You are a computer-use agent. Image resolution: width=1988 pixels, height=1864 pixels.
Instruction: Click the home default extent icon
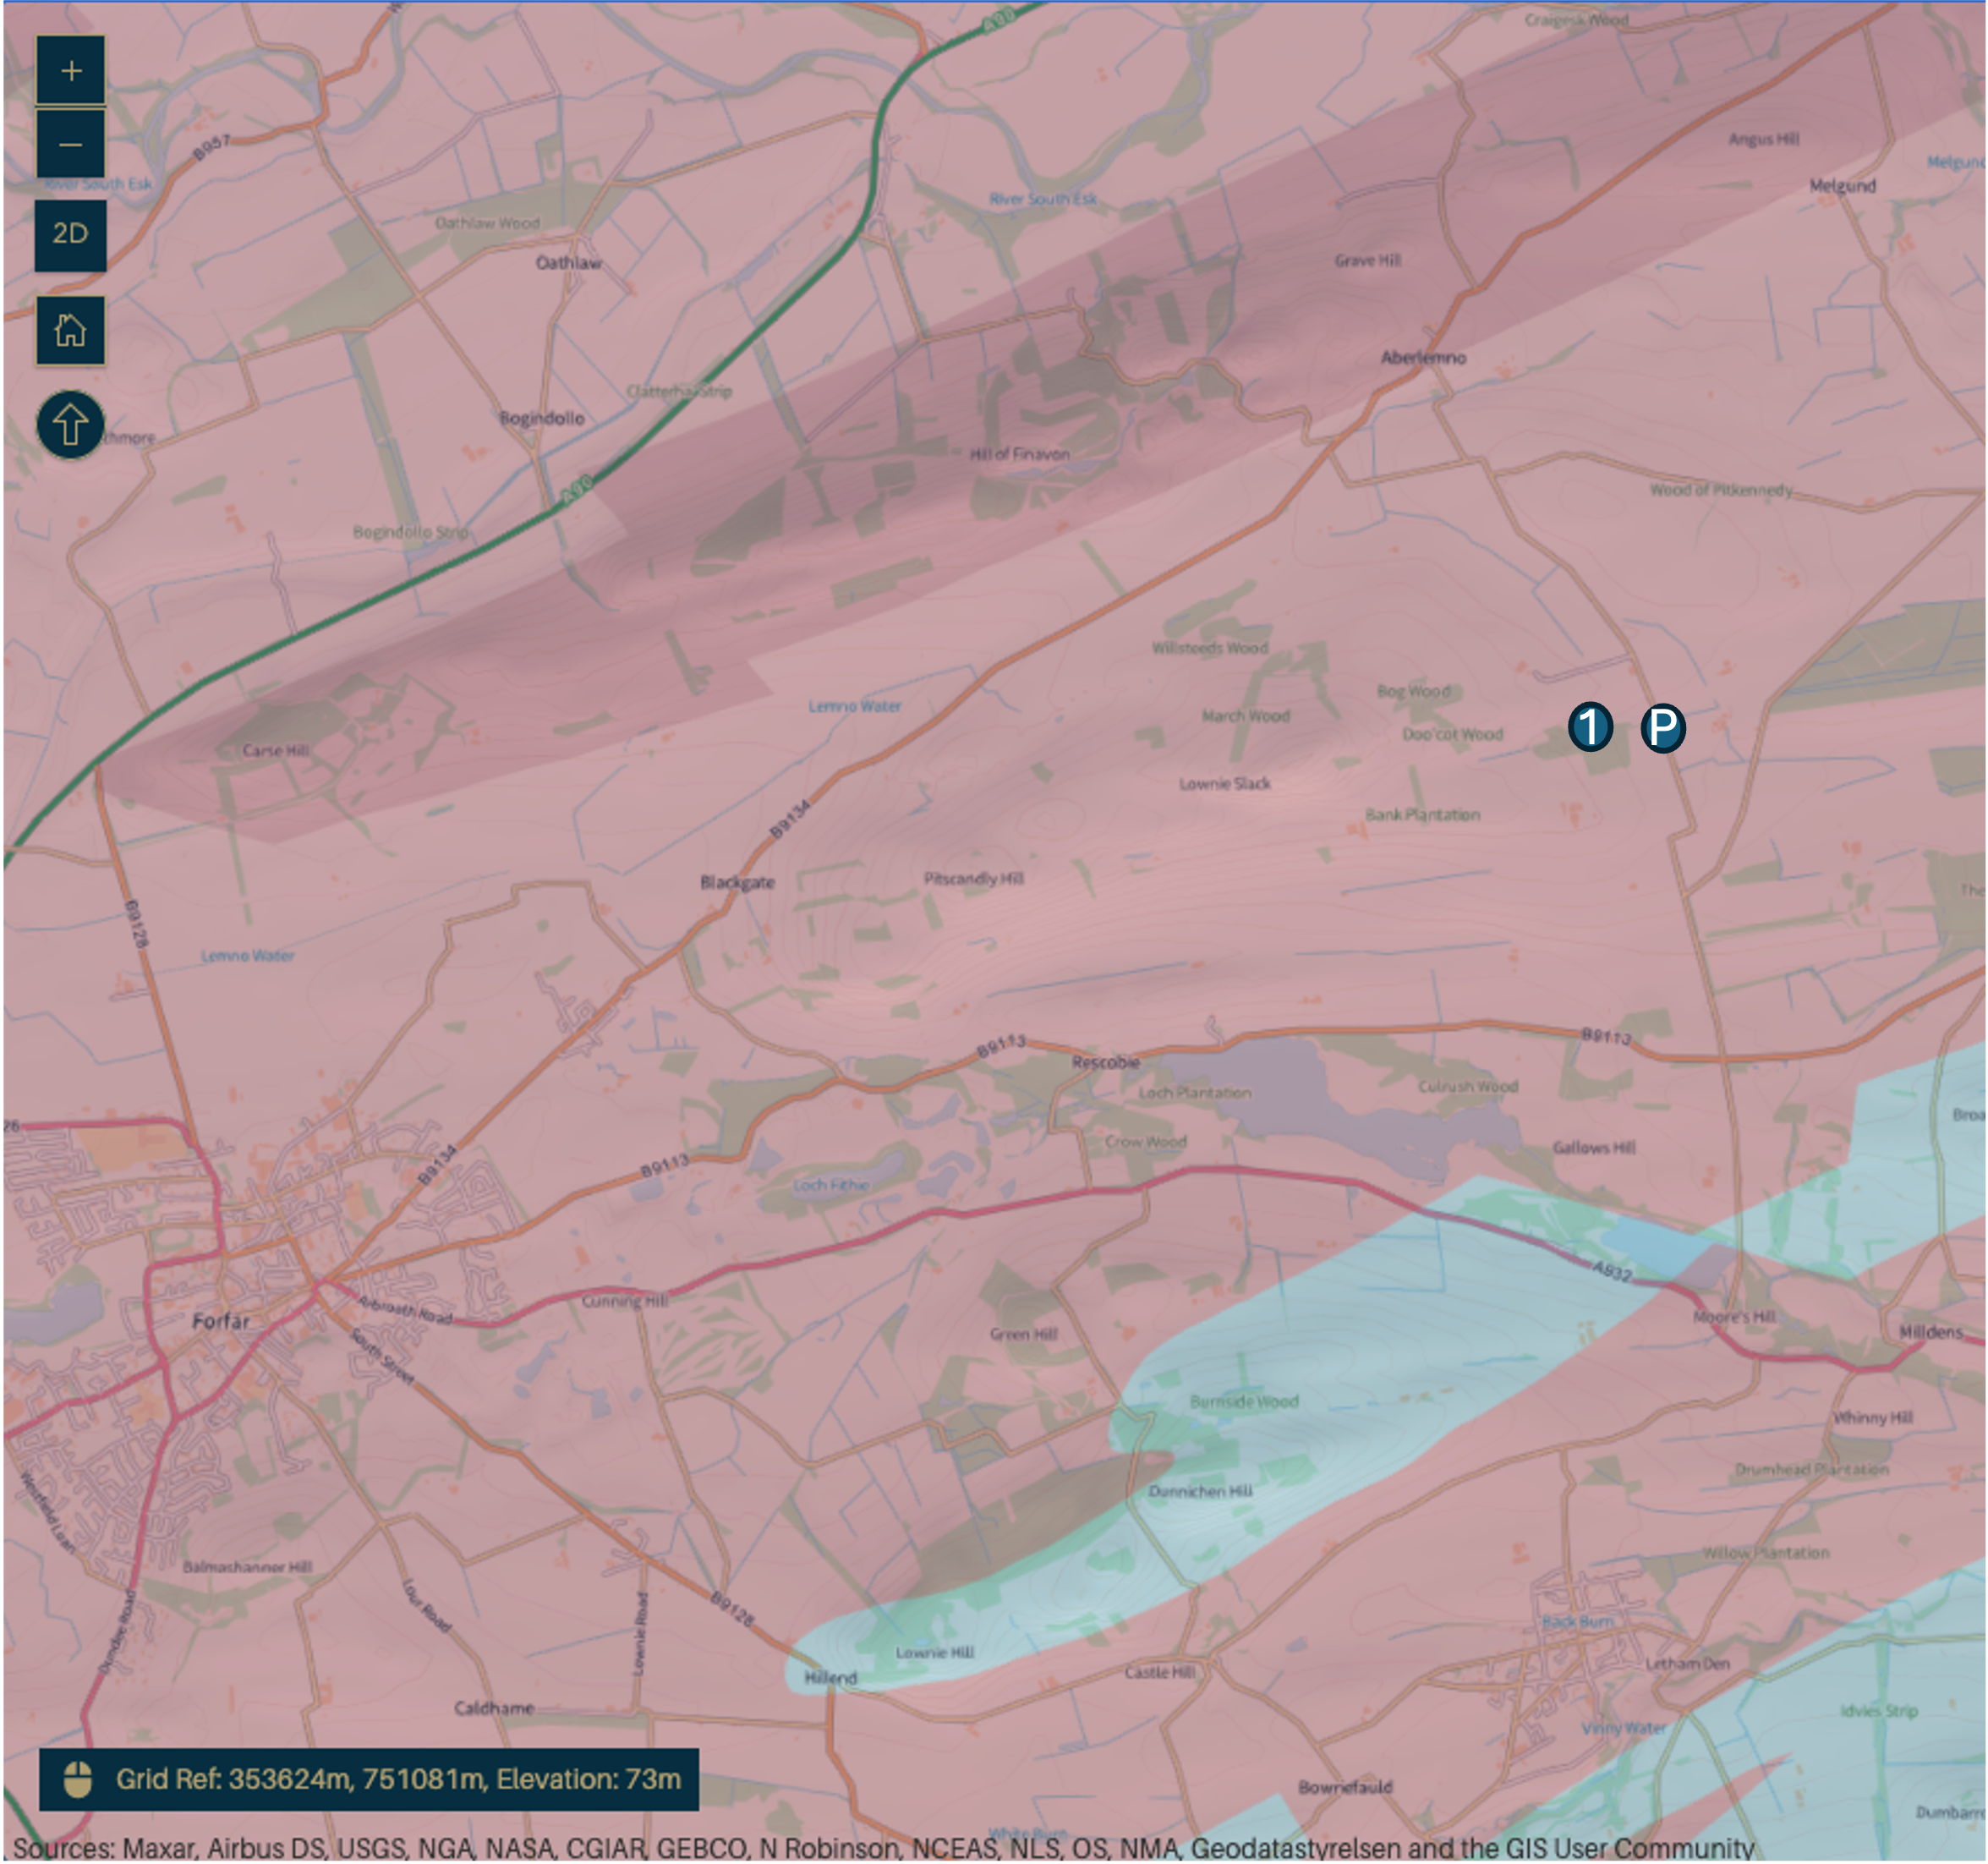pos(70,330)
